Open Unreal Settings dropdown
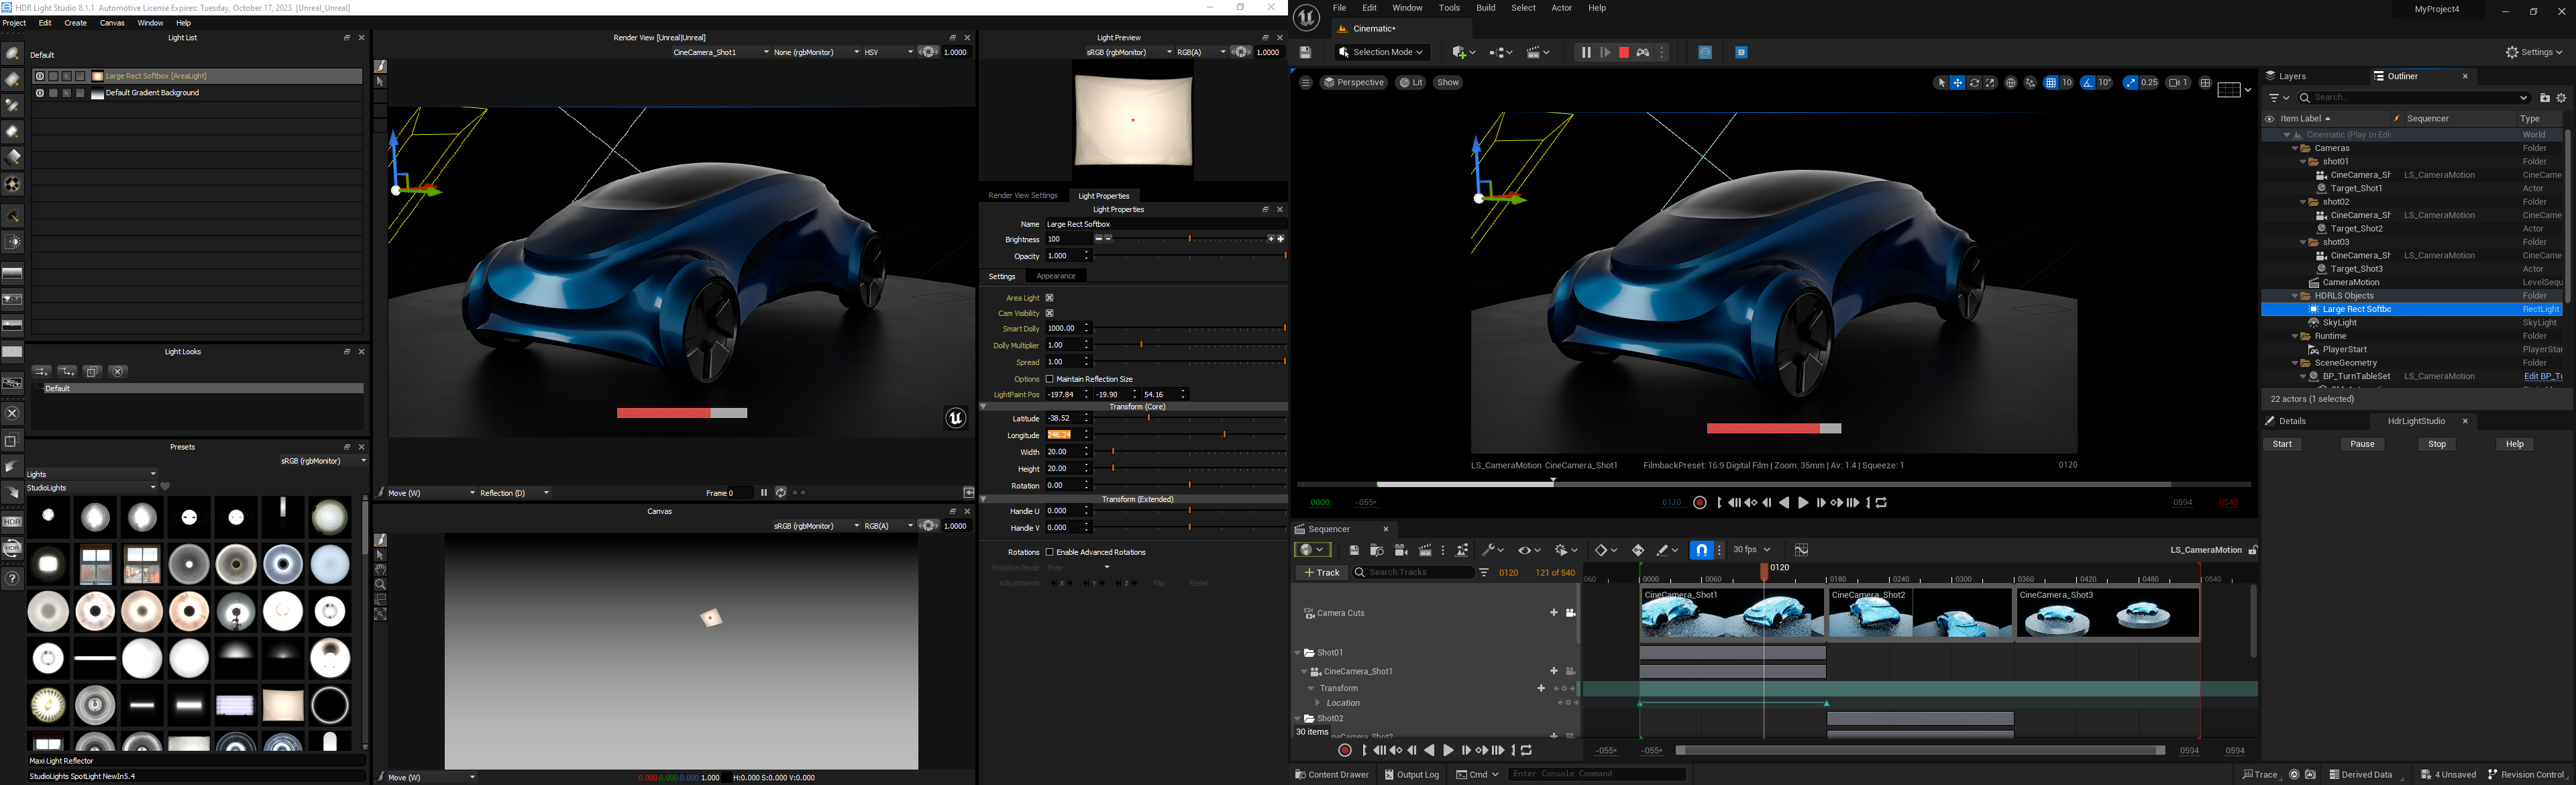The height and width of the screenshot is (785, 2576). coord(2534,52)
